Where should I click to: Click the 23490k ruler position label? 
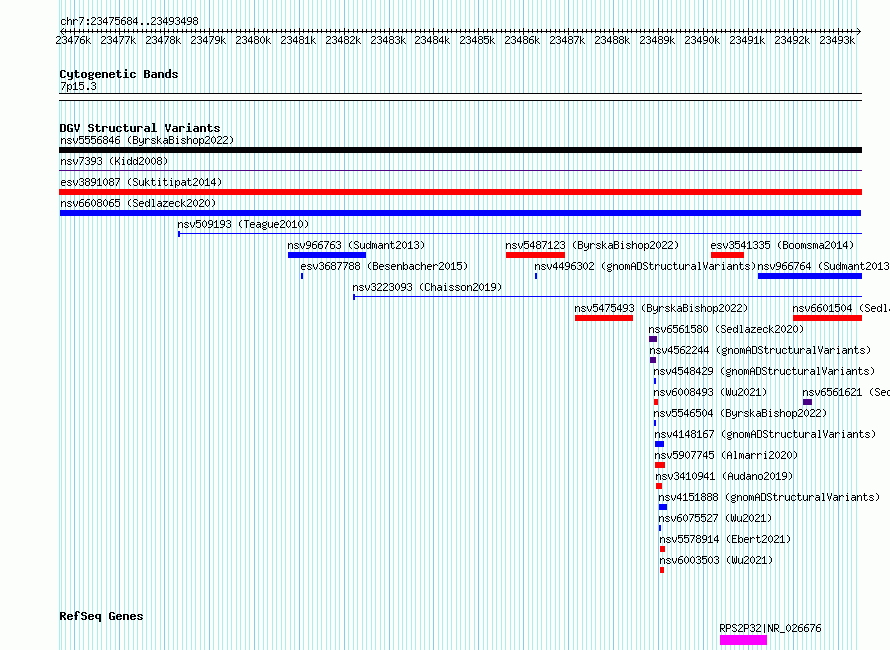702,40
